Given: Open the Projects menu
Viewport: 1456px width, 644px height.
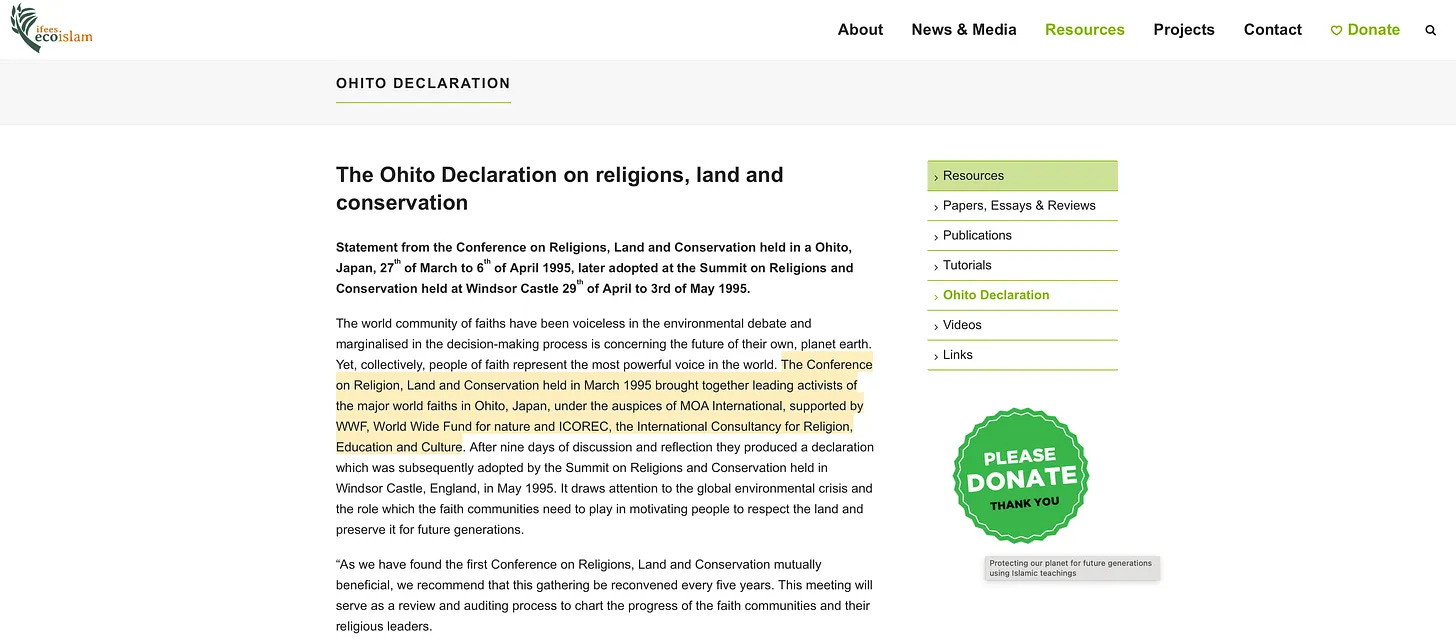Looking at the screenshot, I should point(1184,29).
